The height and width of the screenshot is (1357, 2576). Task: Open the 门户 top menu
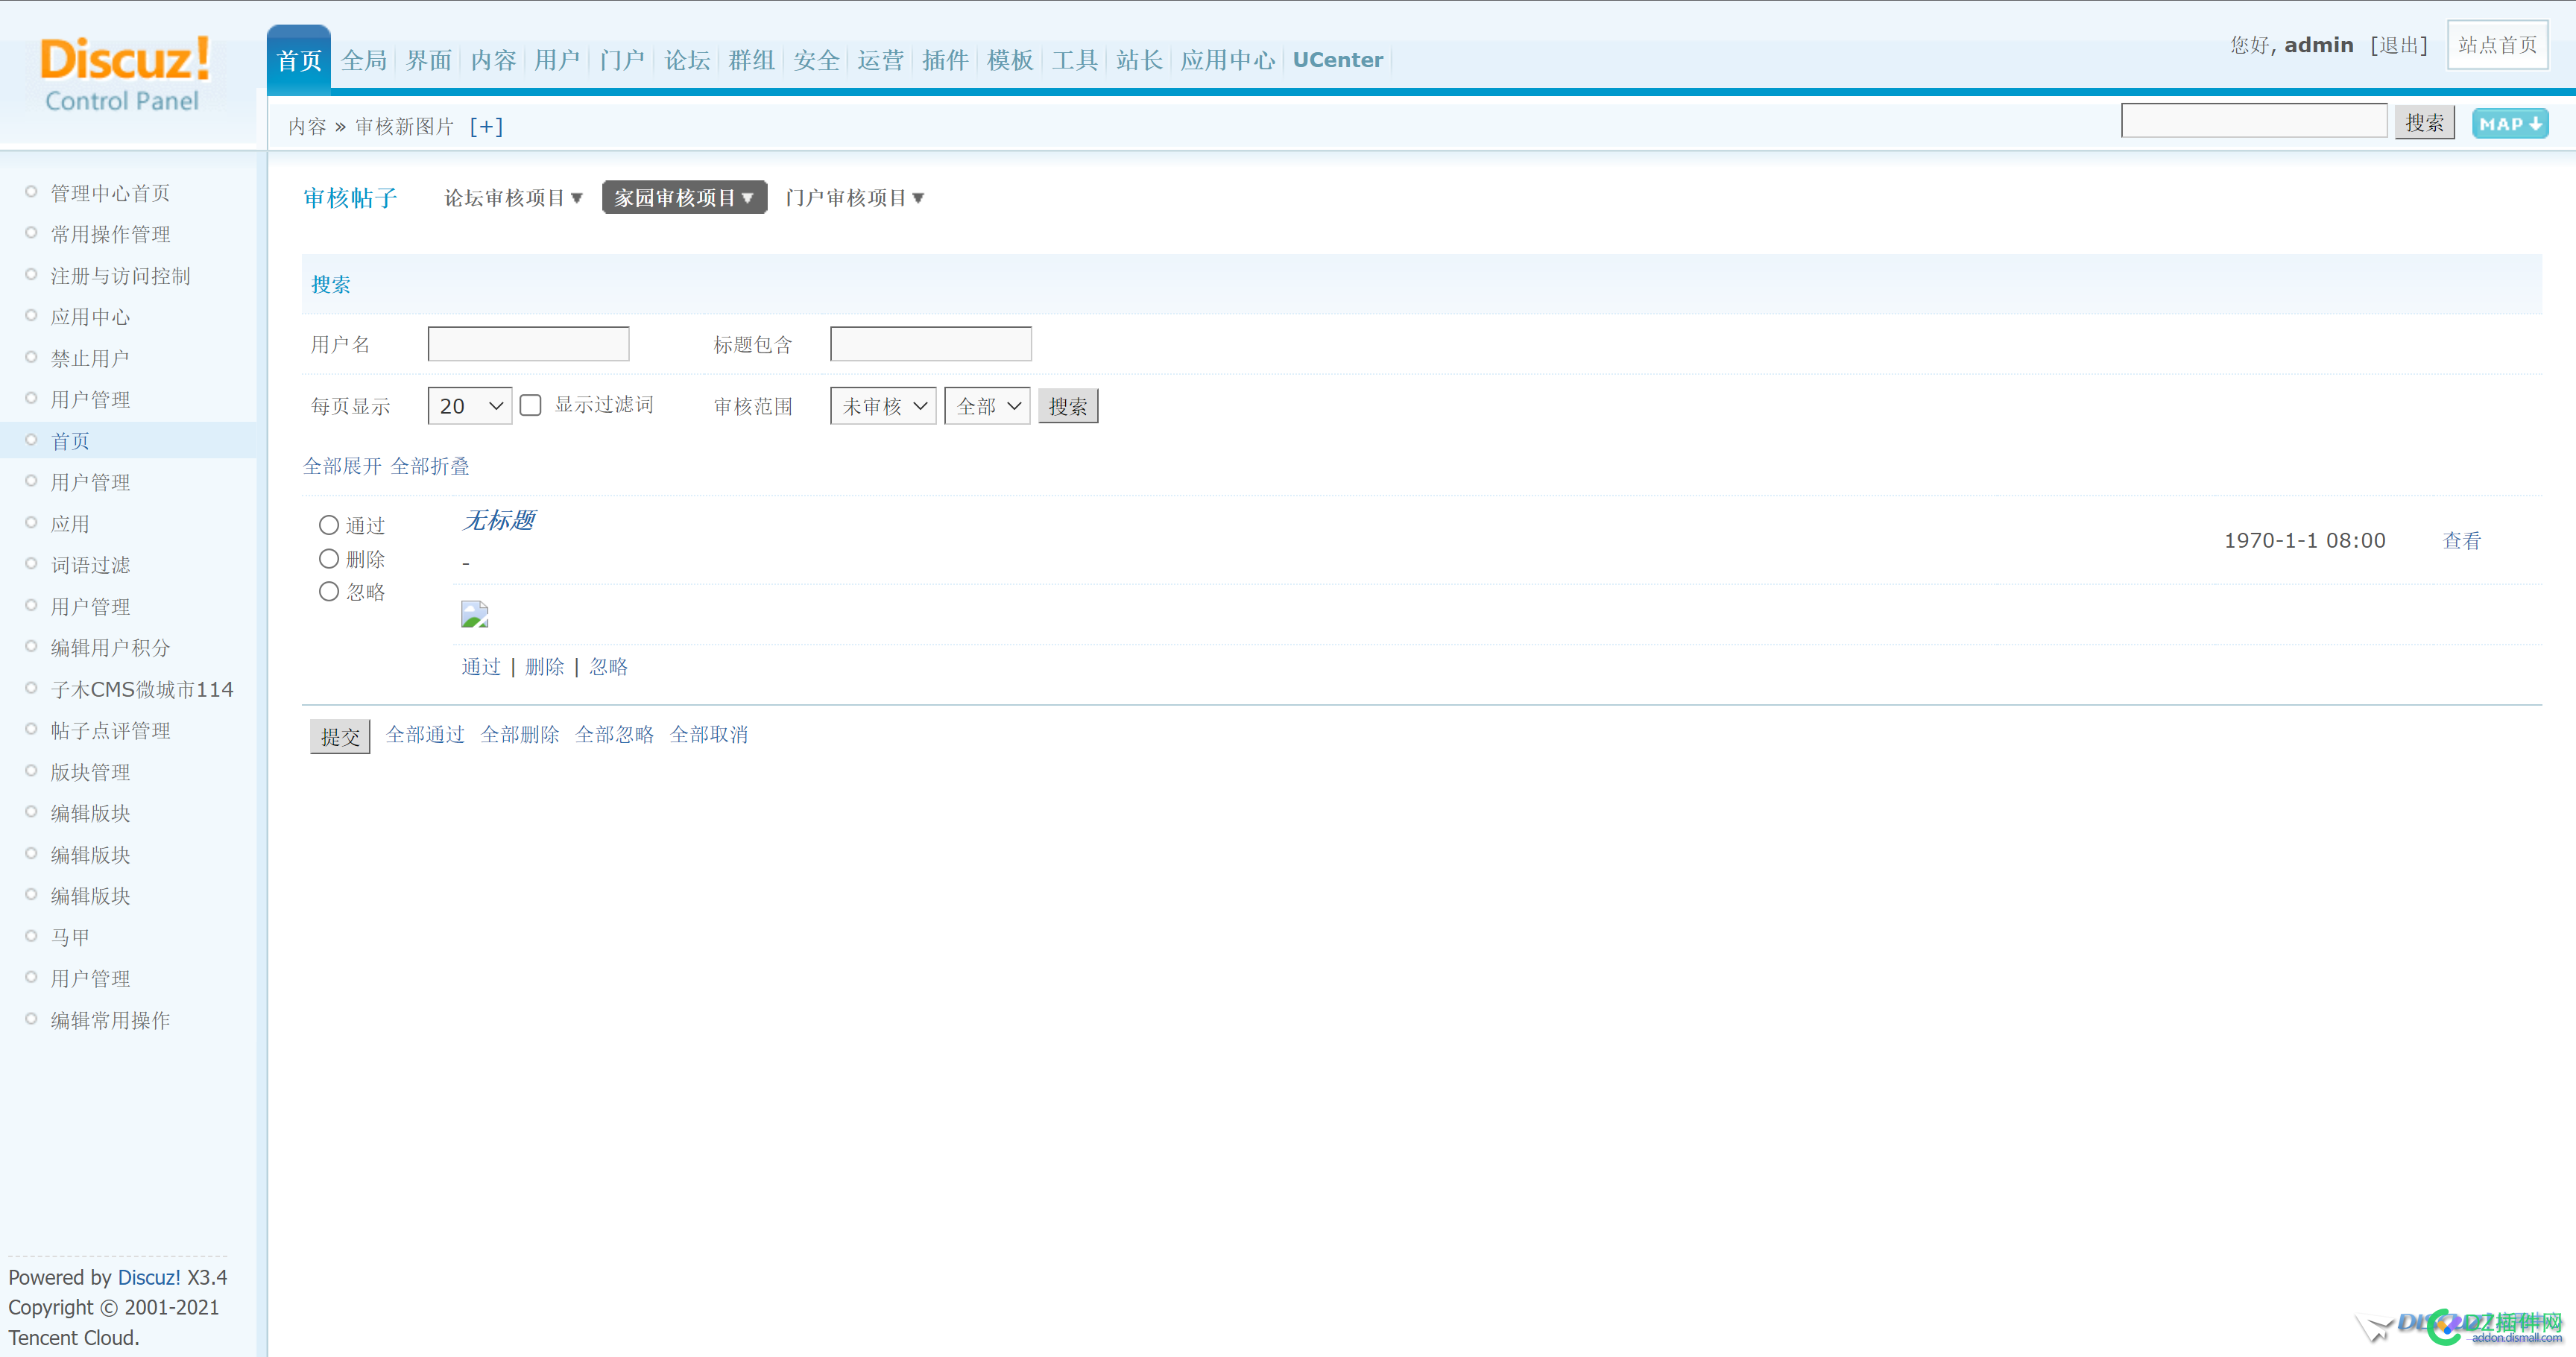(x=623, y=60)
